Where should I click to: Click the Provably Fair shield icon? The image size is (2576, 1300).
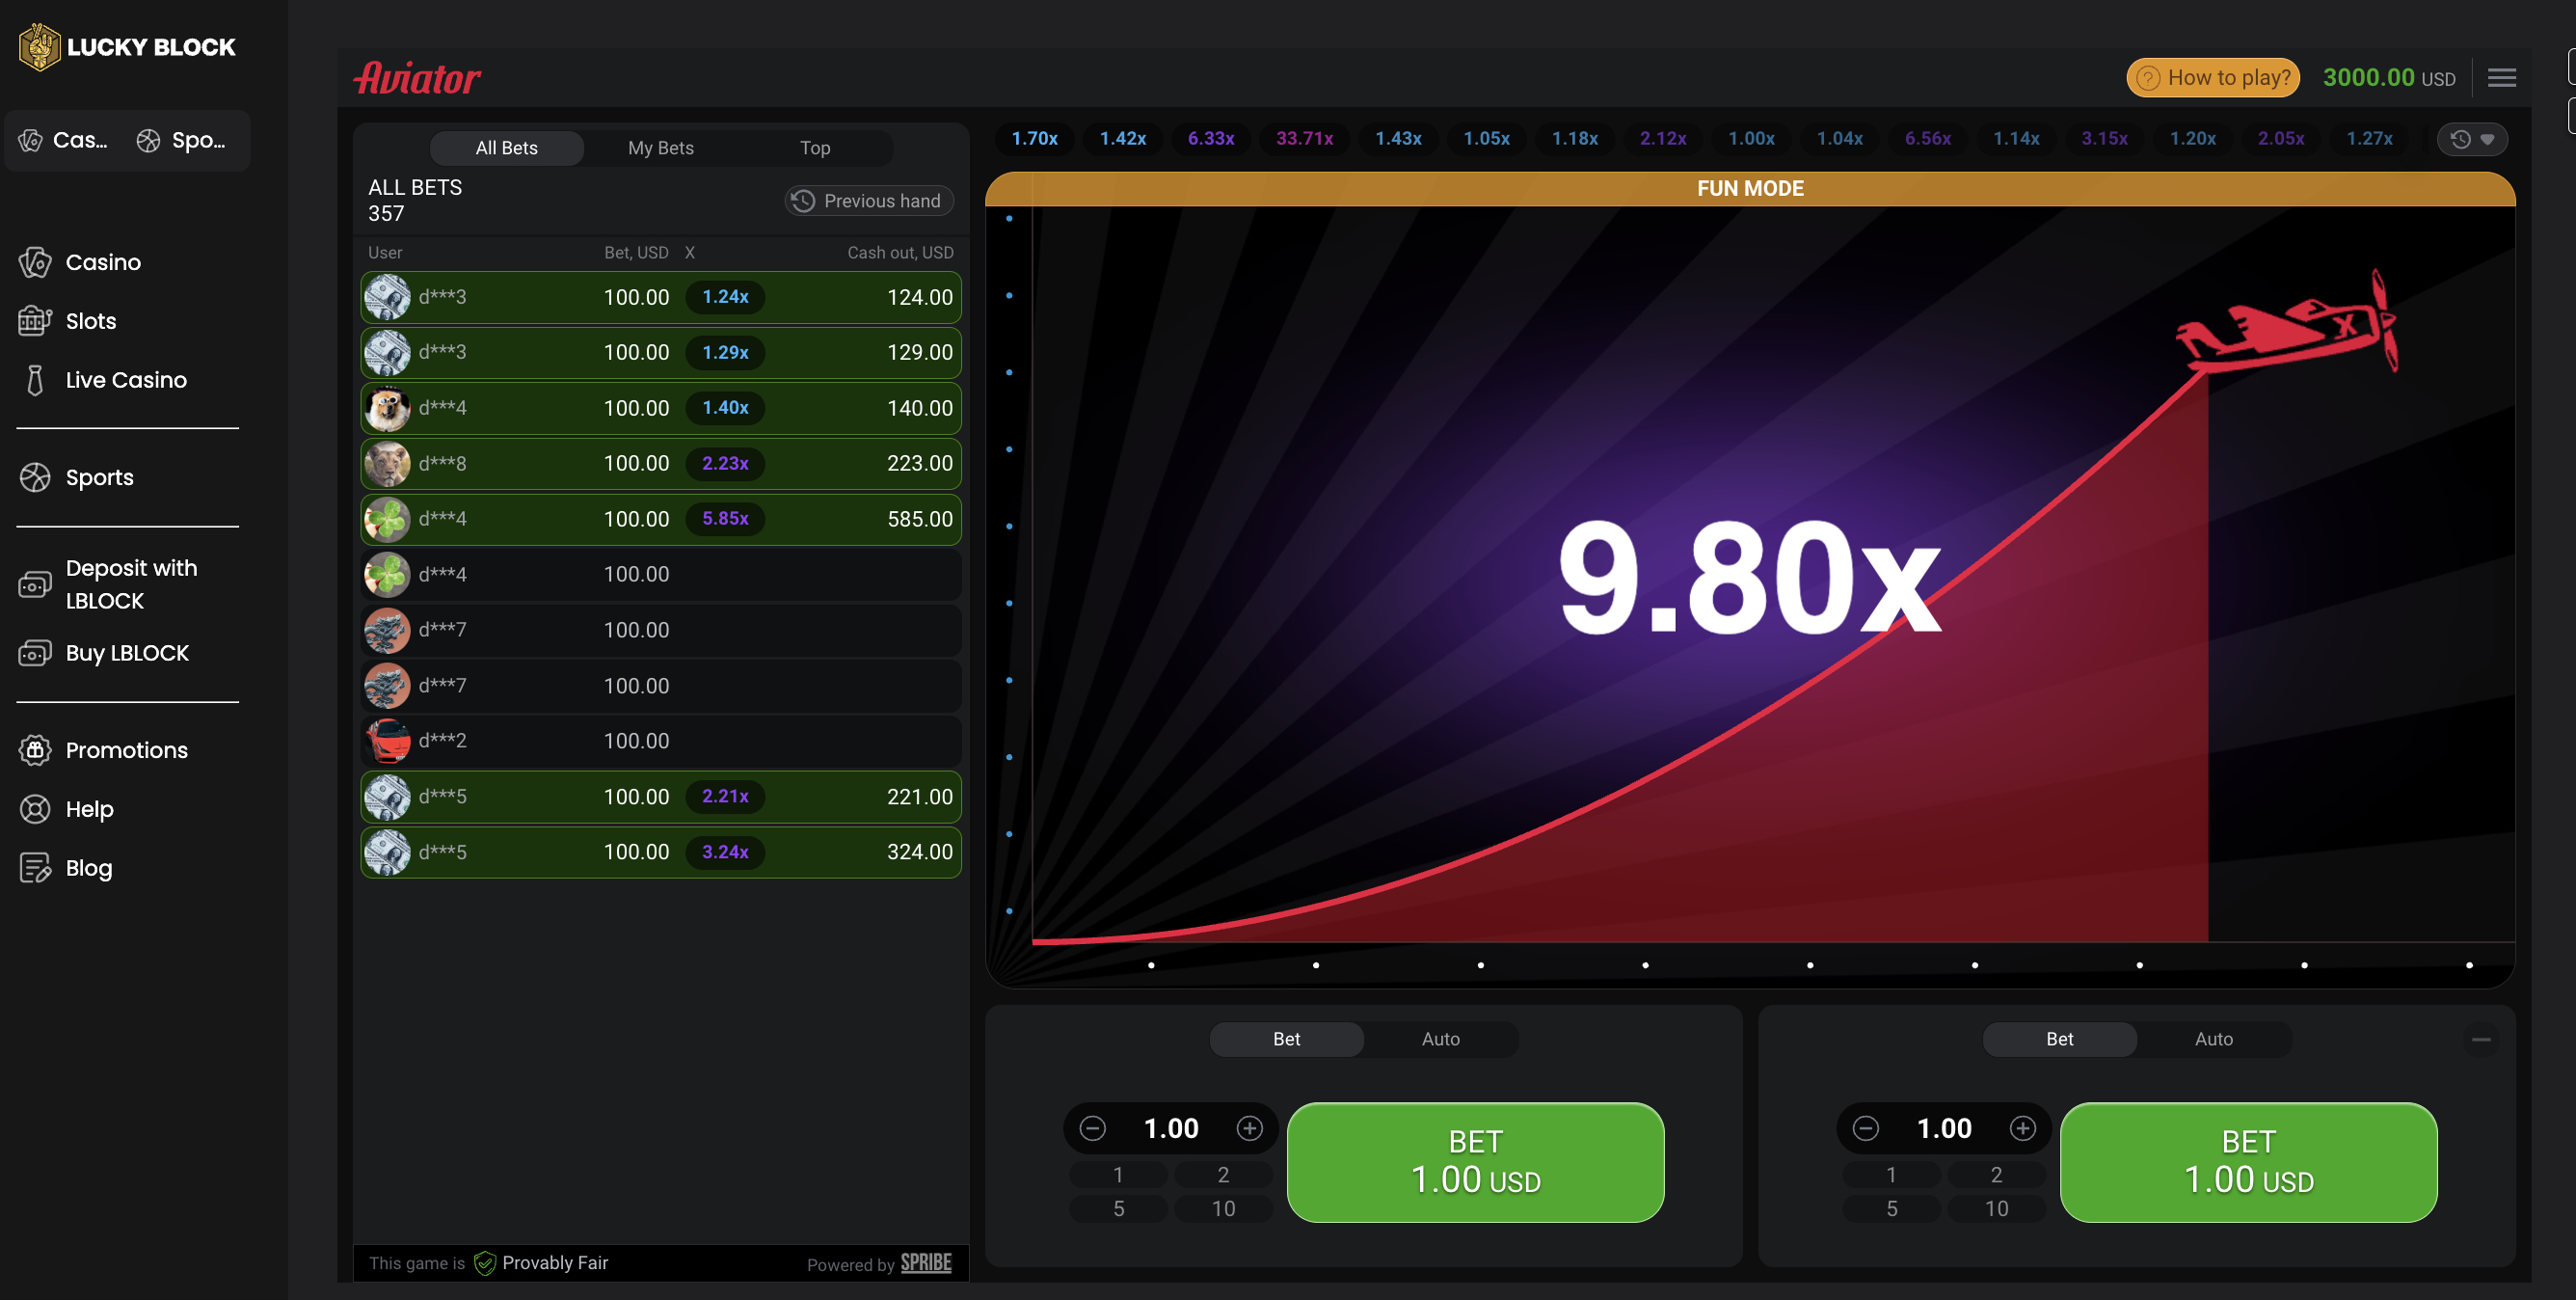tap(485, 1263)
